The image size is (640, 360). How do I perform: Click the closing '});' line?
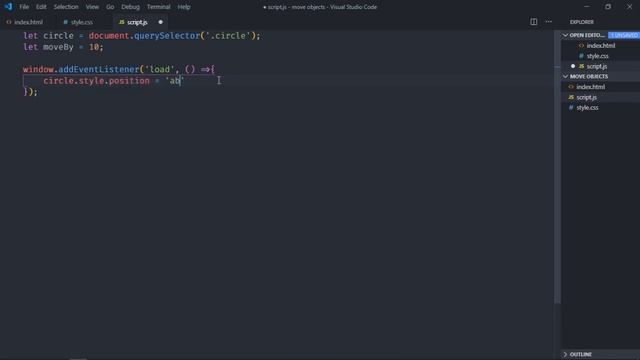click(30, 92)
